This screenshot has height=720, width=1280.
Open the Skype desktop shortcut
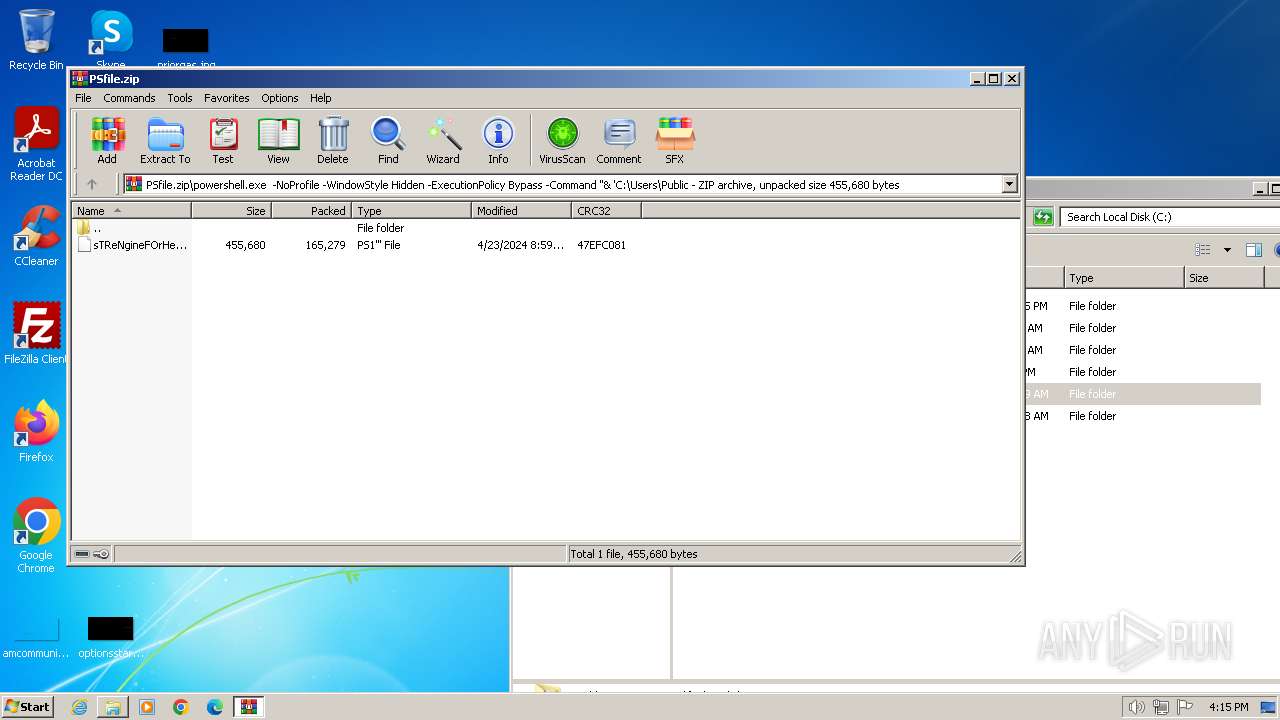(x=111, y=40)
